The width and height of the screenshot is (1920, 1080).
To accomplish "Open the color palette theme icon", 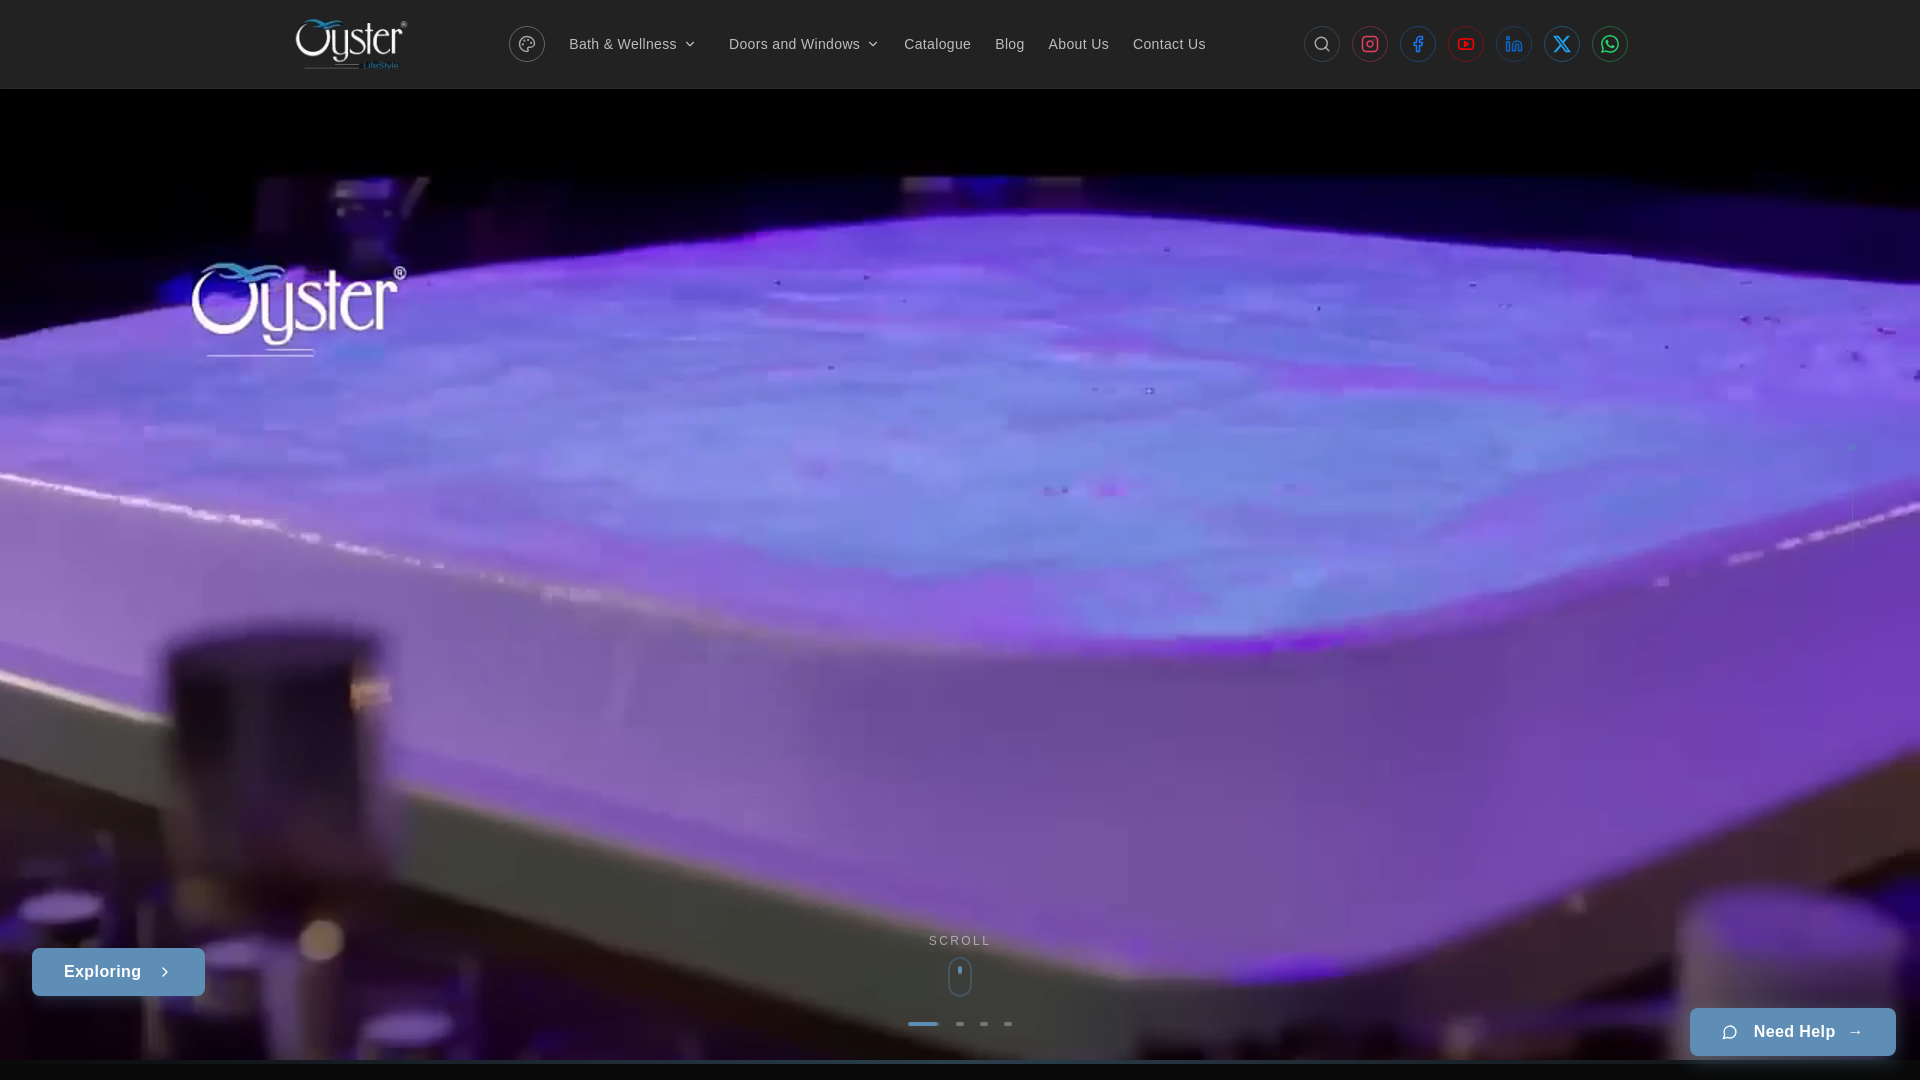I will point(527,44).
